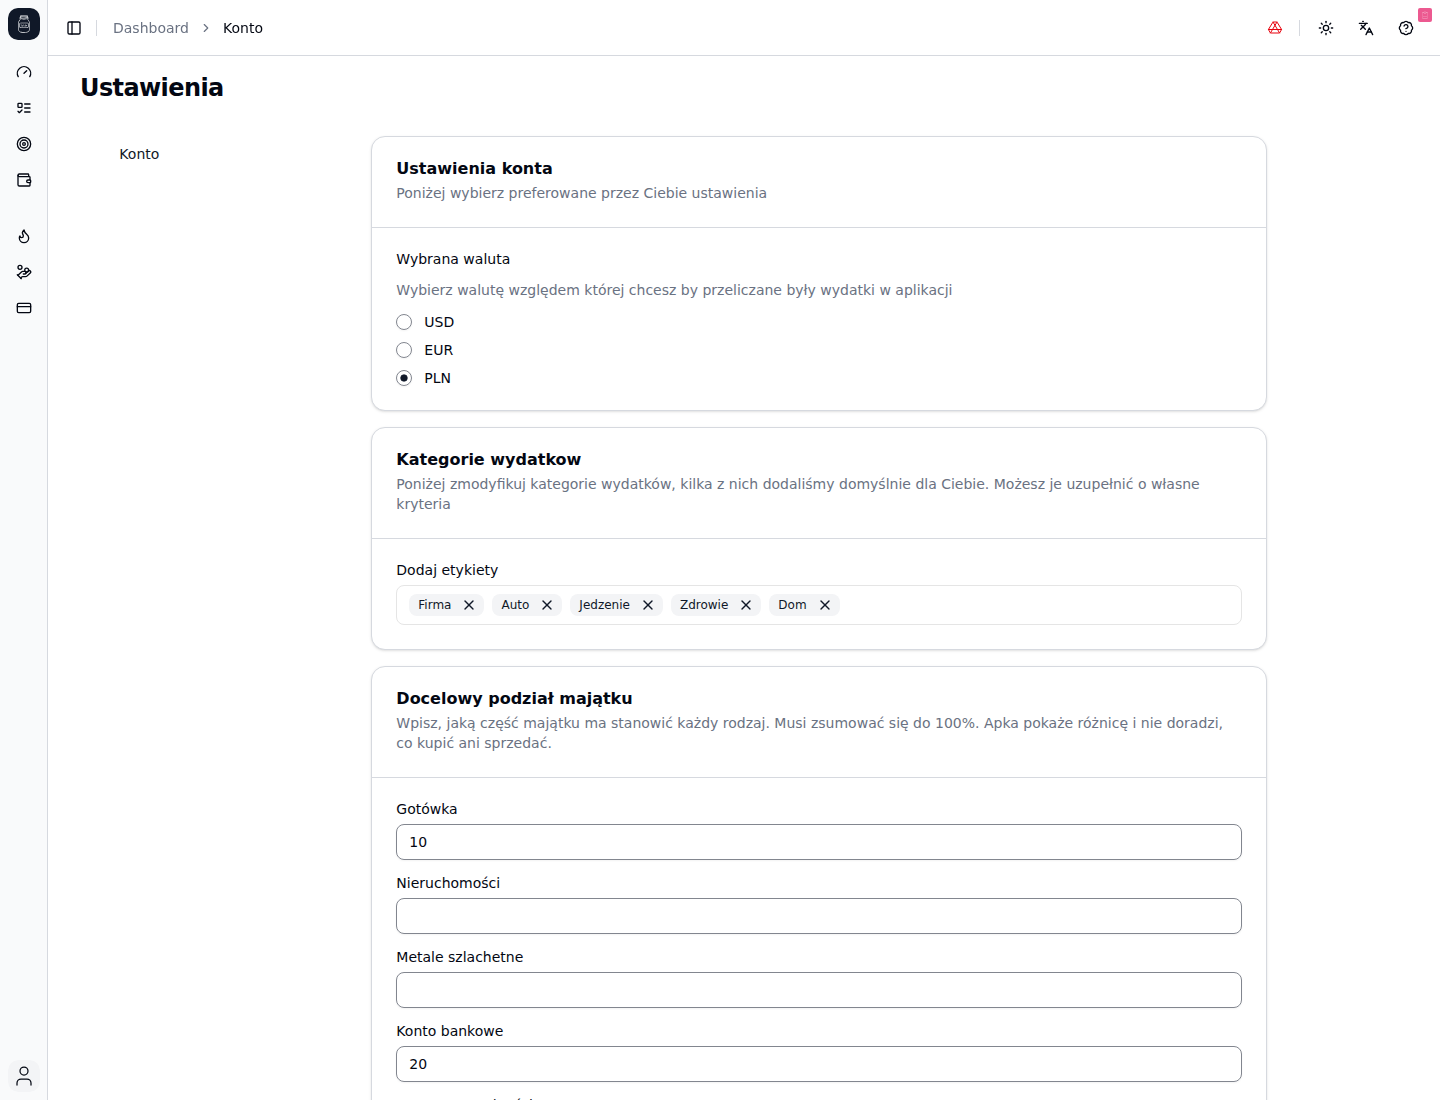
Task: Open the target goals icon in sidebar
Action: coord(24,144)
